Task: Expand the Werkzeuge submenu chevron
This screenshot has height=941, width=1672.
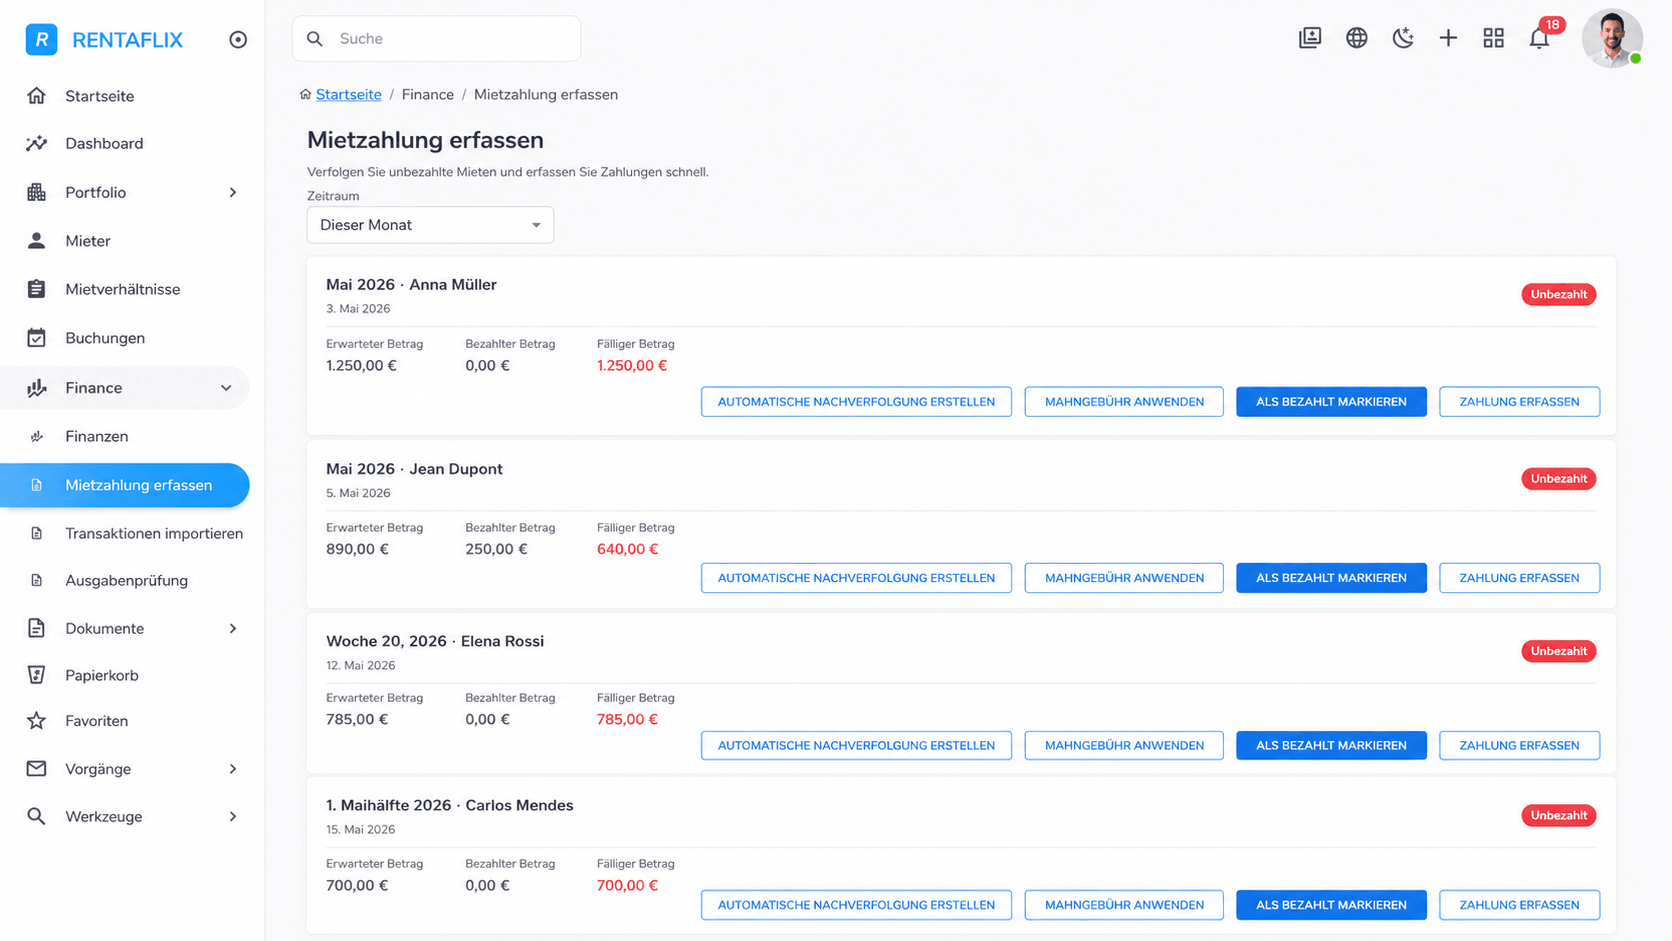Action: point(233,816)
